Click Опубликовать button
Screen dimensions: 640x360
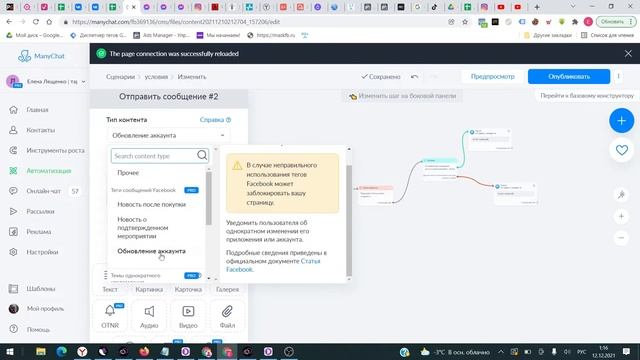(569, 76)
